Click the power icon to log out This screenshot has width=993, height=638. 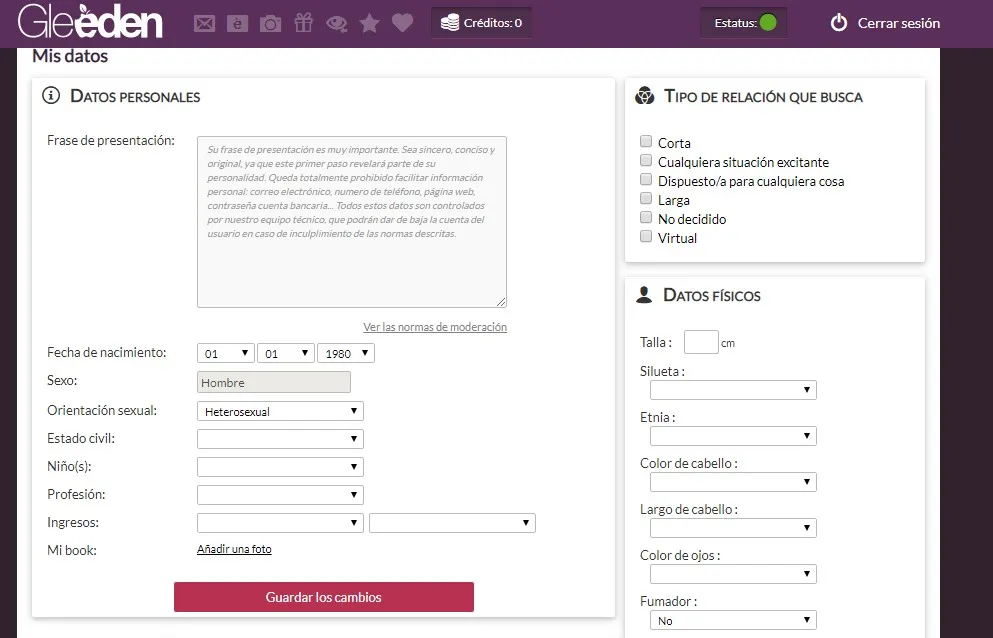pyautogui.click(x=838, y=23)
